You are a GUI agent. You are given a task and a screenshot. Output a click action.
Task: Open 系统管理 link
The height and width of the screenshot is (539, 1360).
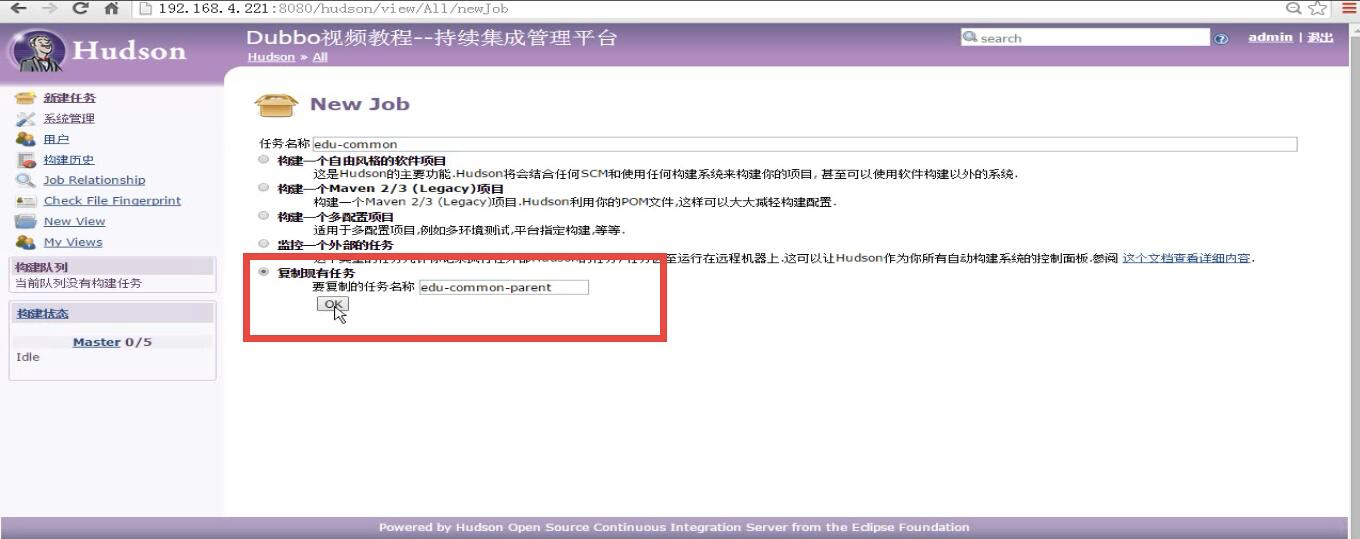point(69,119)
